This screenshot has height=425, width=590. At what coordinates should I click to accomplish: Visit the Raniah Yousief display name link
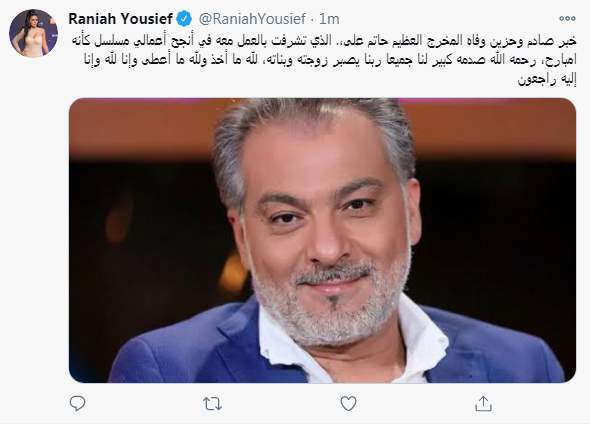[120, 19]
